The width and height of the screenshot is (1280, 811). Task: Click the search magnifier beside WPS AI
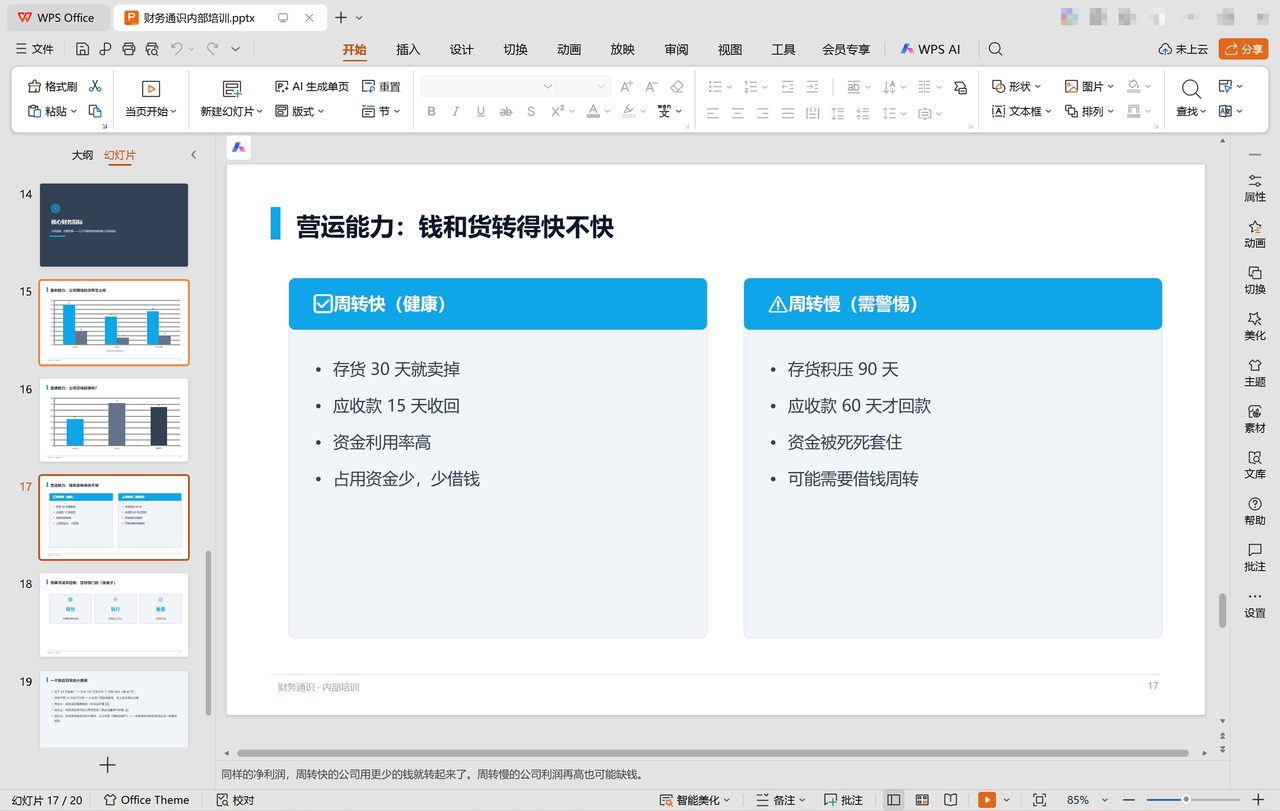(996, 49)
